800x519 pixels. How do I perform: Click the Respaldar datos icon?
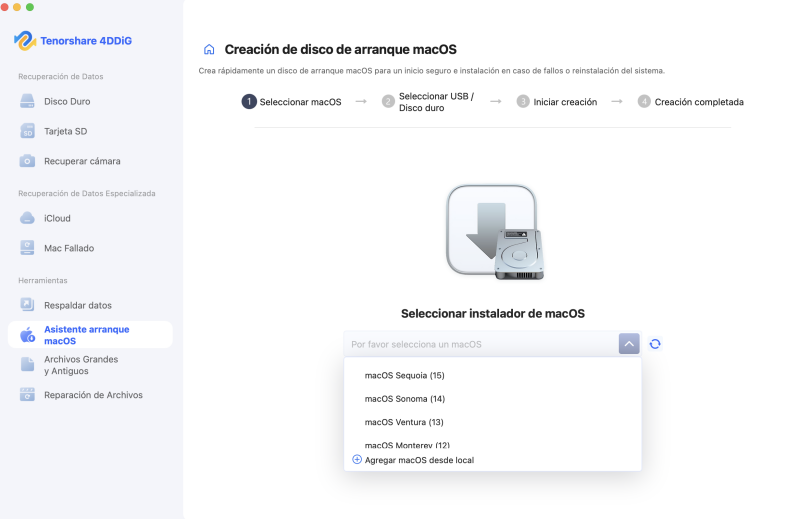(x=28, y=305)
